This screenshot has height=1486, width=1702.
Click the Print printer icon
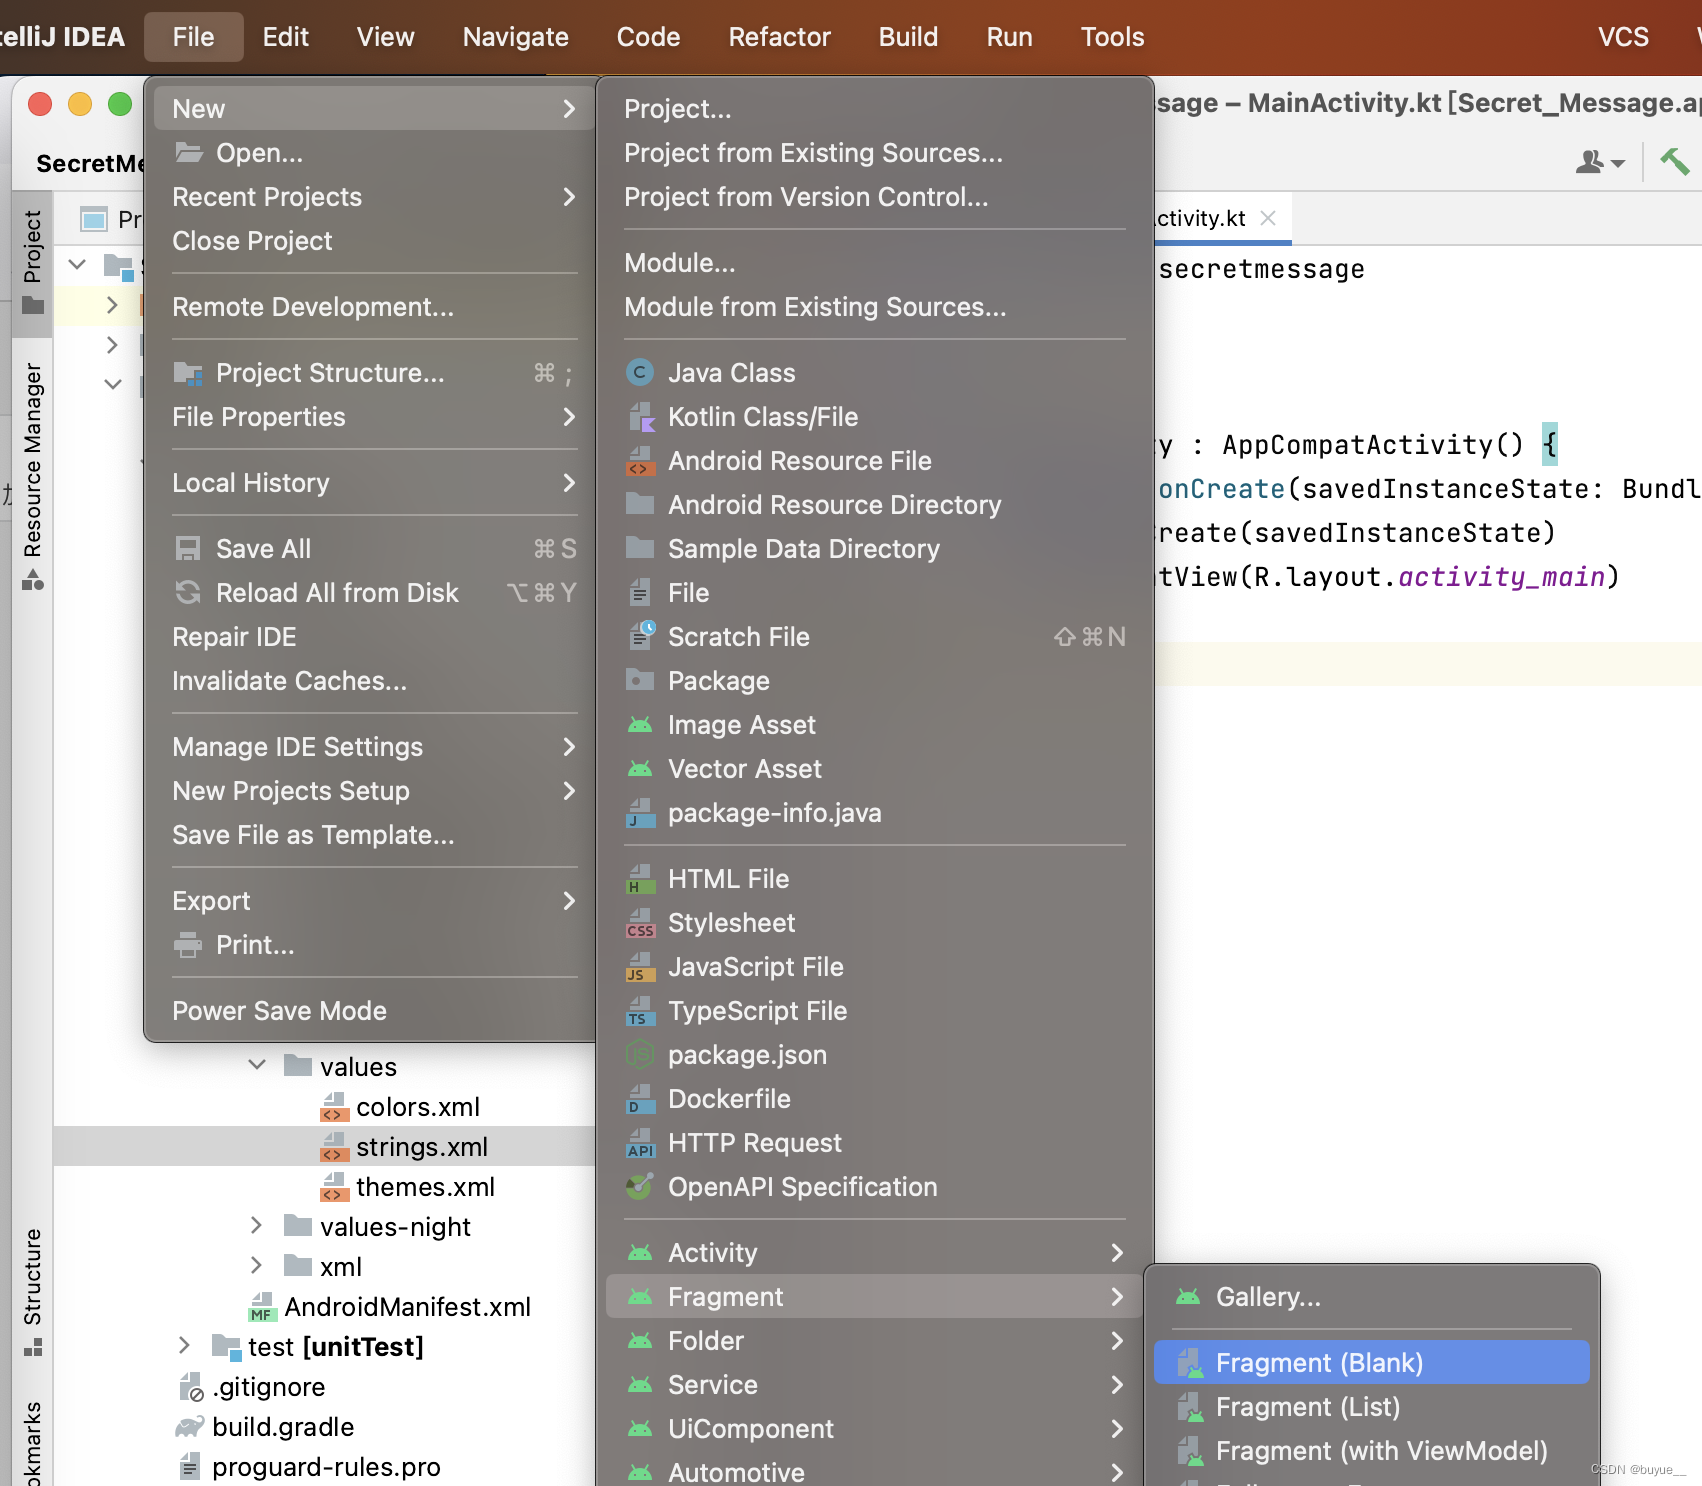(188, 945)
